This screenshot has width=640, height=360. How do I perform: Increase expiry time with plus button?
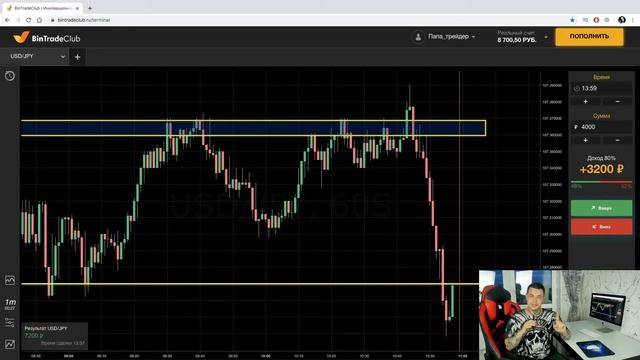pos(585,102)
